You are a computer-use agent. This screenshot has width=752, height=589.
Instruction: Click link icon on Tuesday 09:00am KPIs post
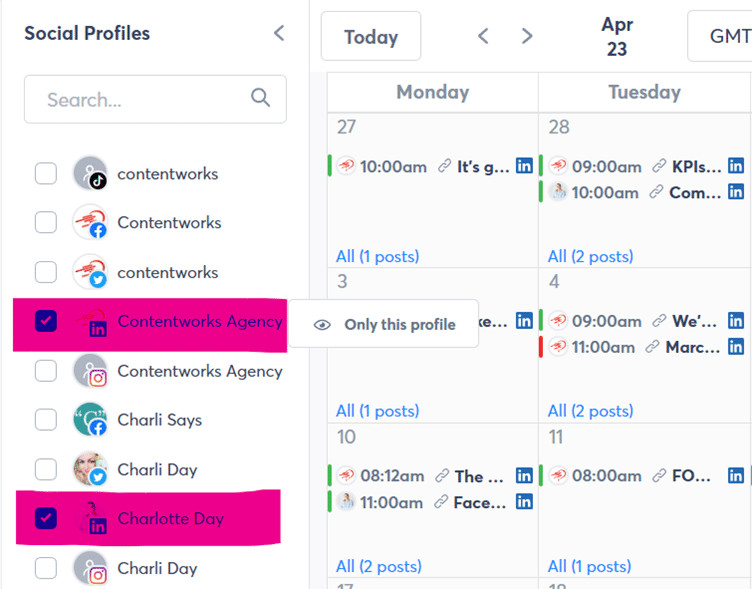[x=659, y=166]
